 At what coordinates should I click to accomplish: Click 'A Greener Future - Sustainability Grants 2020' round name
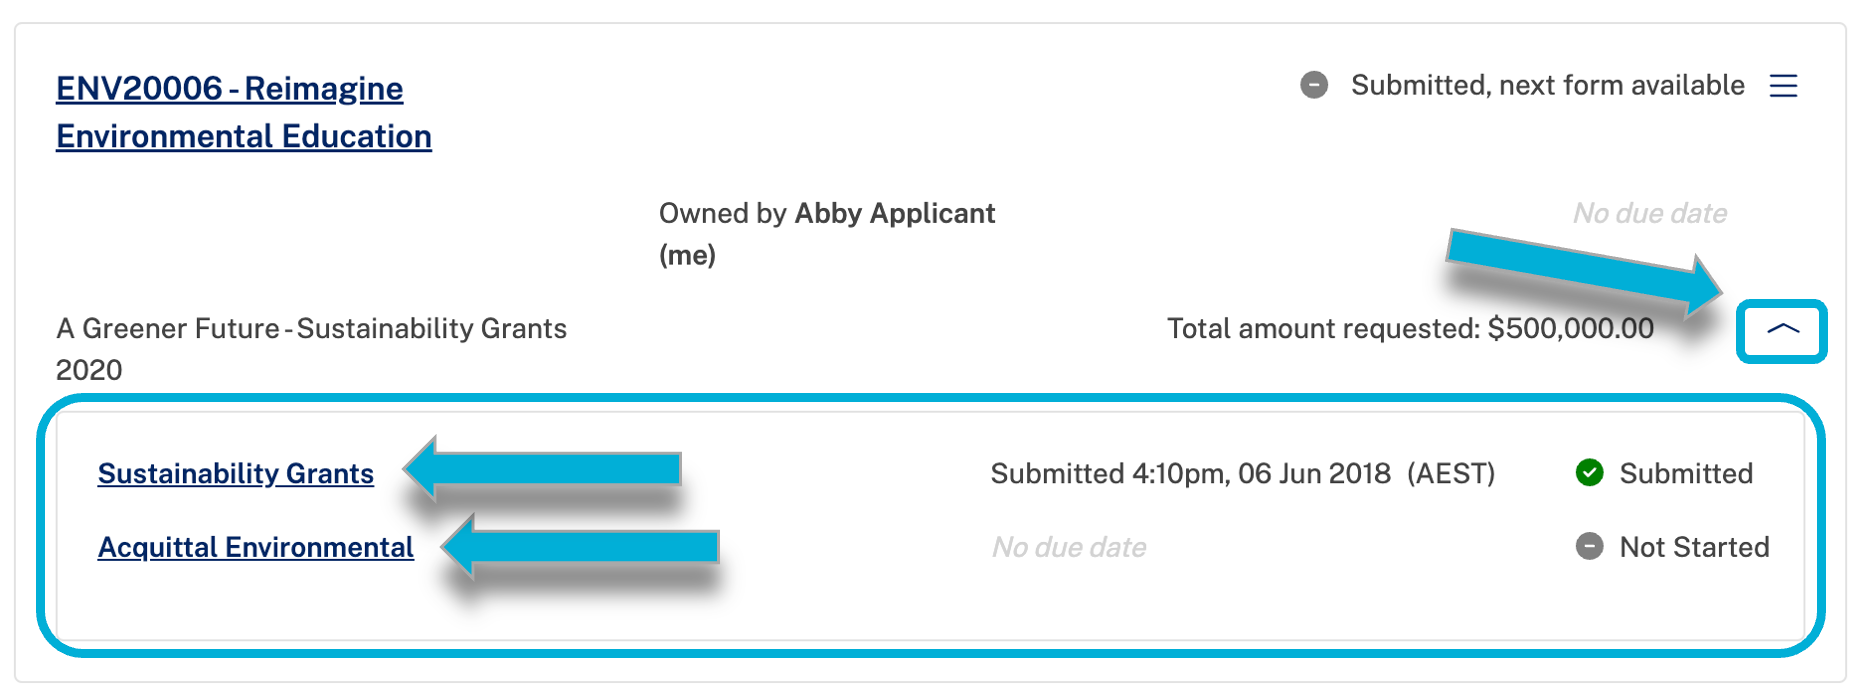click(311, 349)
